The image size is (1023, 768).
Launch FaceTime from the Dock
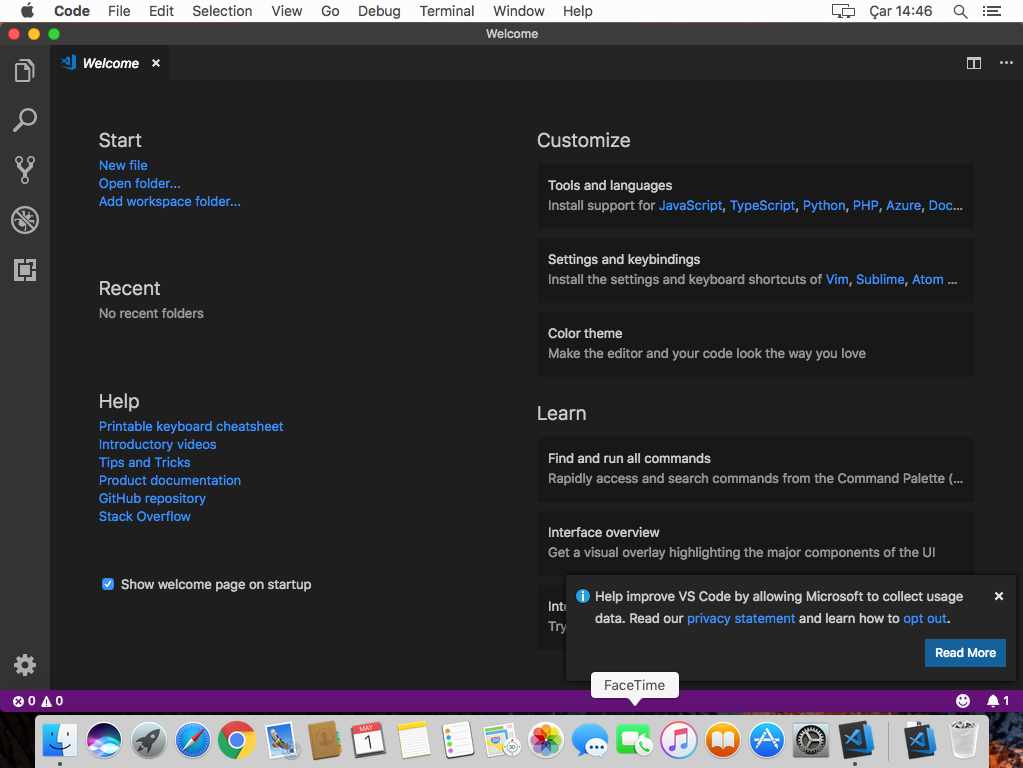pyautogui.click(x=634, y=740)
